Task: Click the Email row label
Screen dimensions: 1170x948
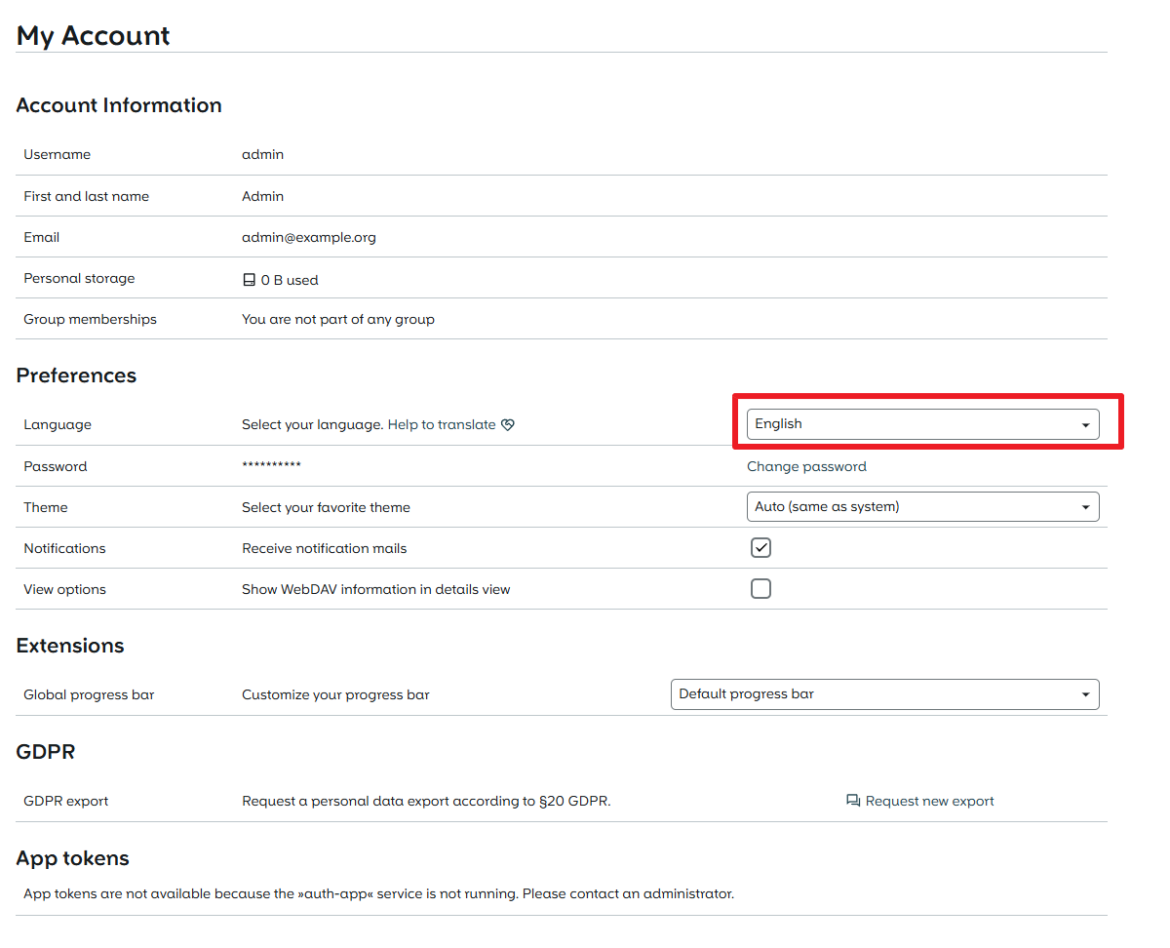Action: (x=41, y=237)
